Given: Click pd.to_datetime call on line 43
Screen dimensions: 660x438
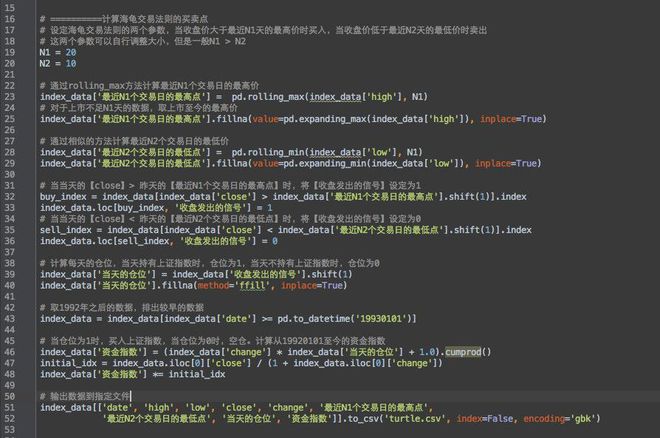Looking at the screenshot, I should click(314, 319).
